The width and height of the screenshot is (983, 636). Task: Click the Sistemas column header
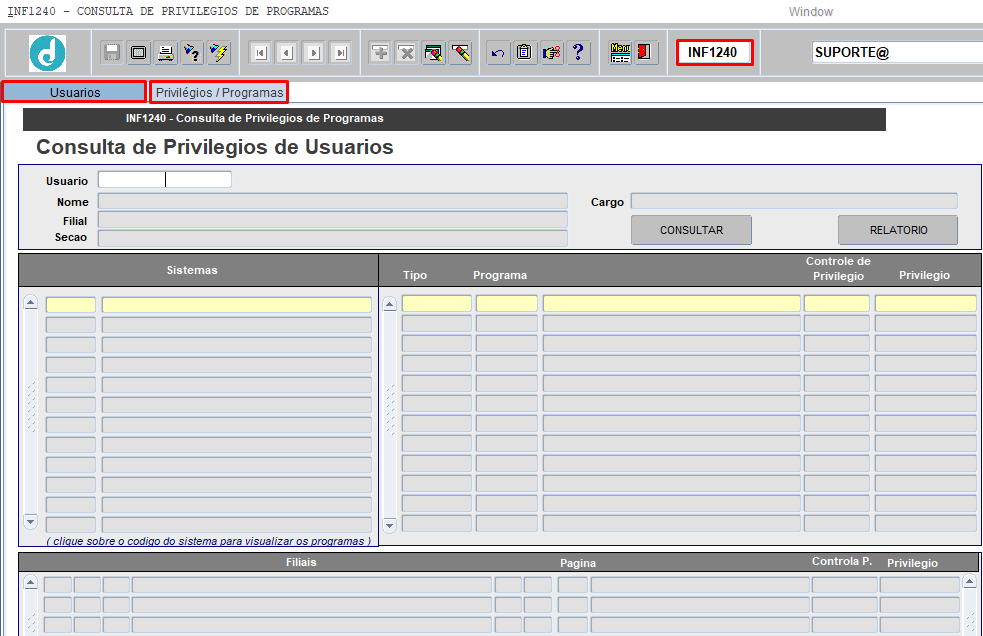click(x=192, y=270)
